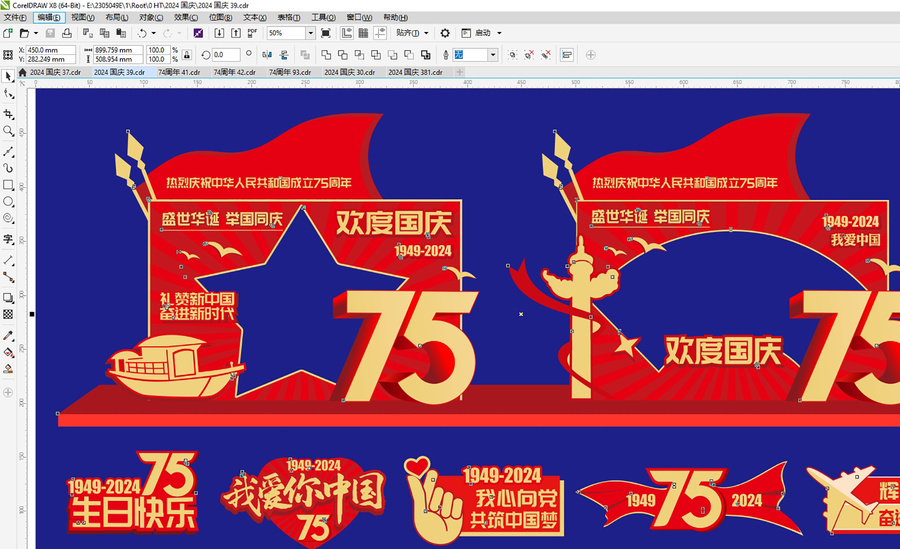Click the toolbox quick customize plus button

pyautogui.click(x=8, y=393)
